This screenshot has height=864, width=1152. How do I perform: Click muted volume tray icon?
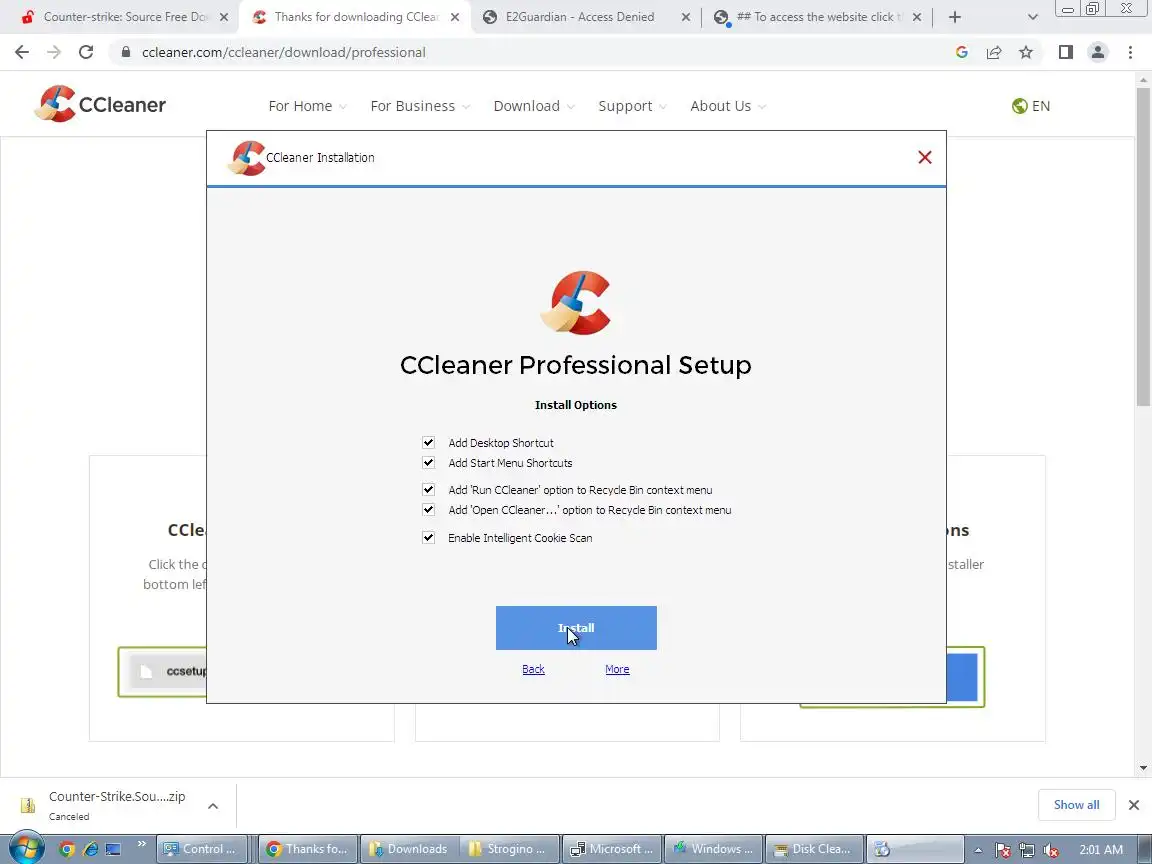(1051, 850)
